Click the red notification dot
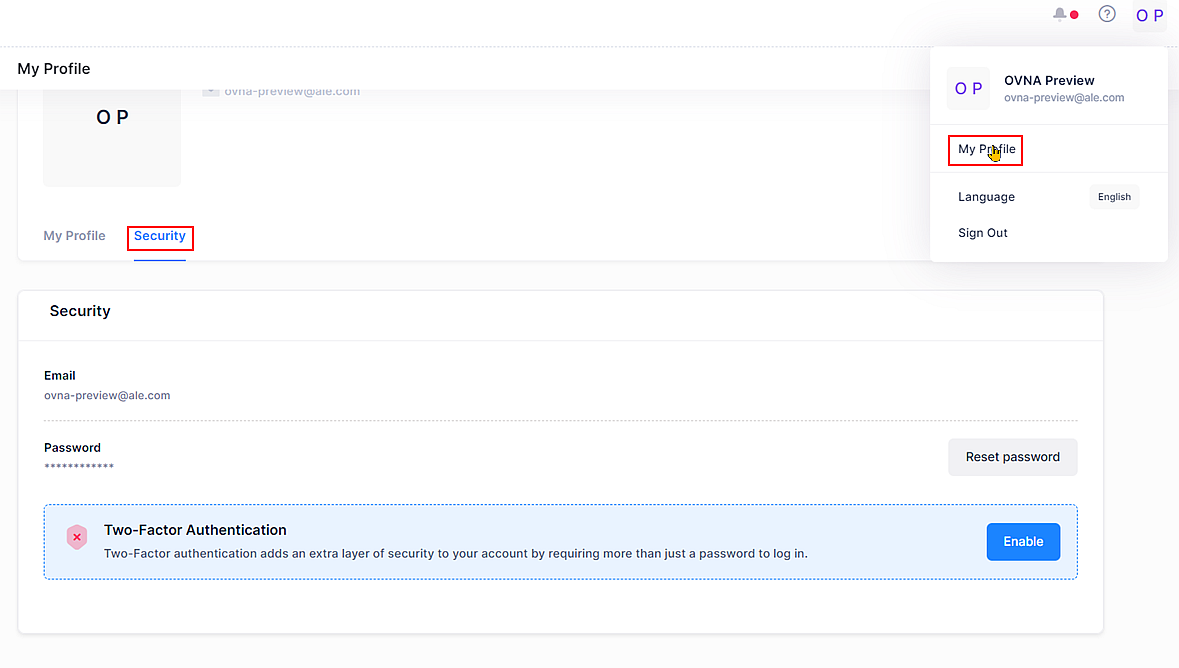Viewport: 1179px width, 668px height. [x=1074, y=16]
